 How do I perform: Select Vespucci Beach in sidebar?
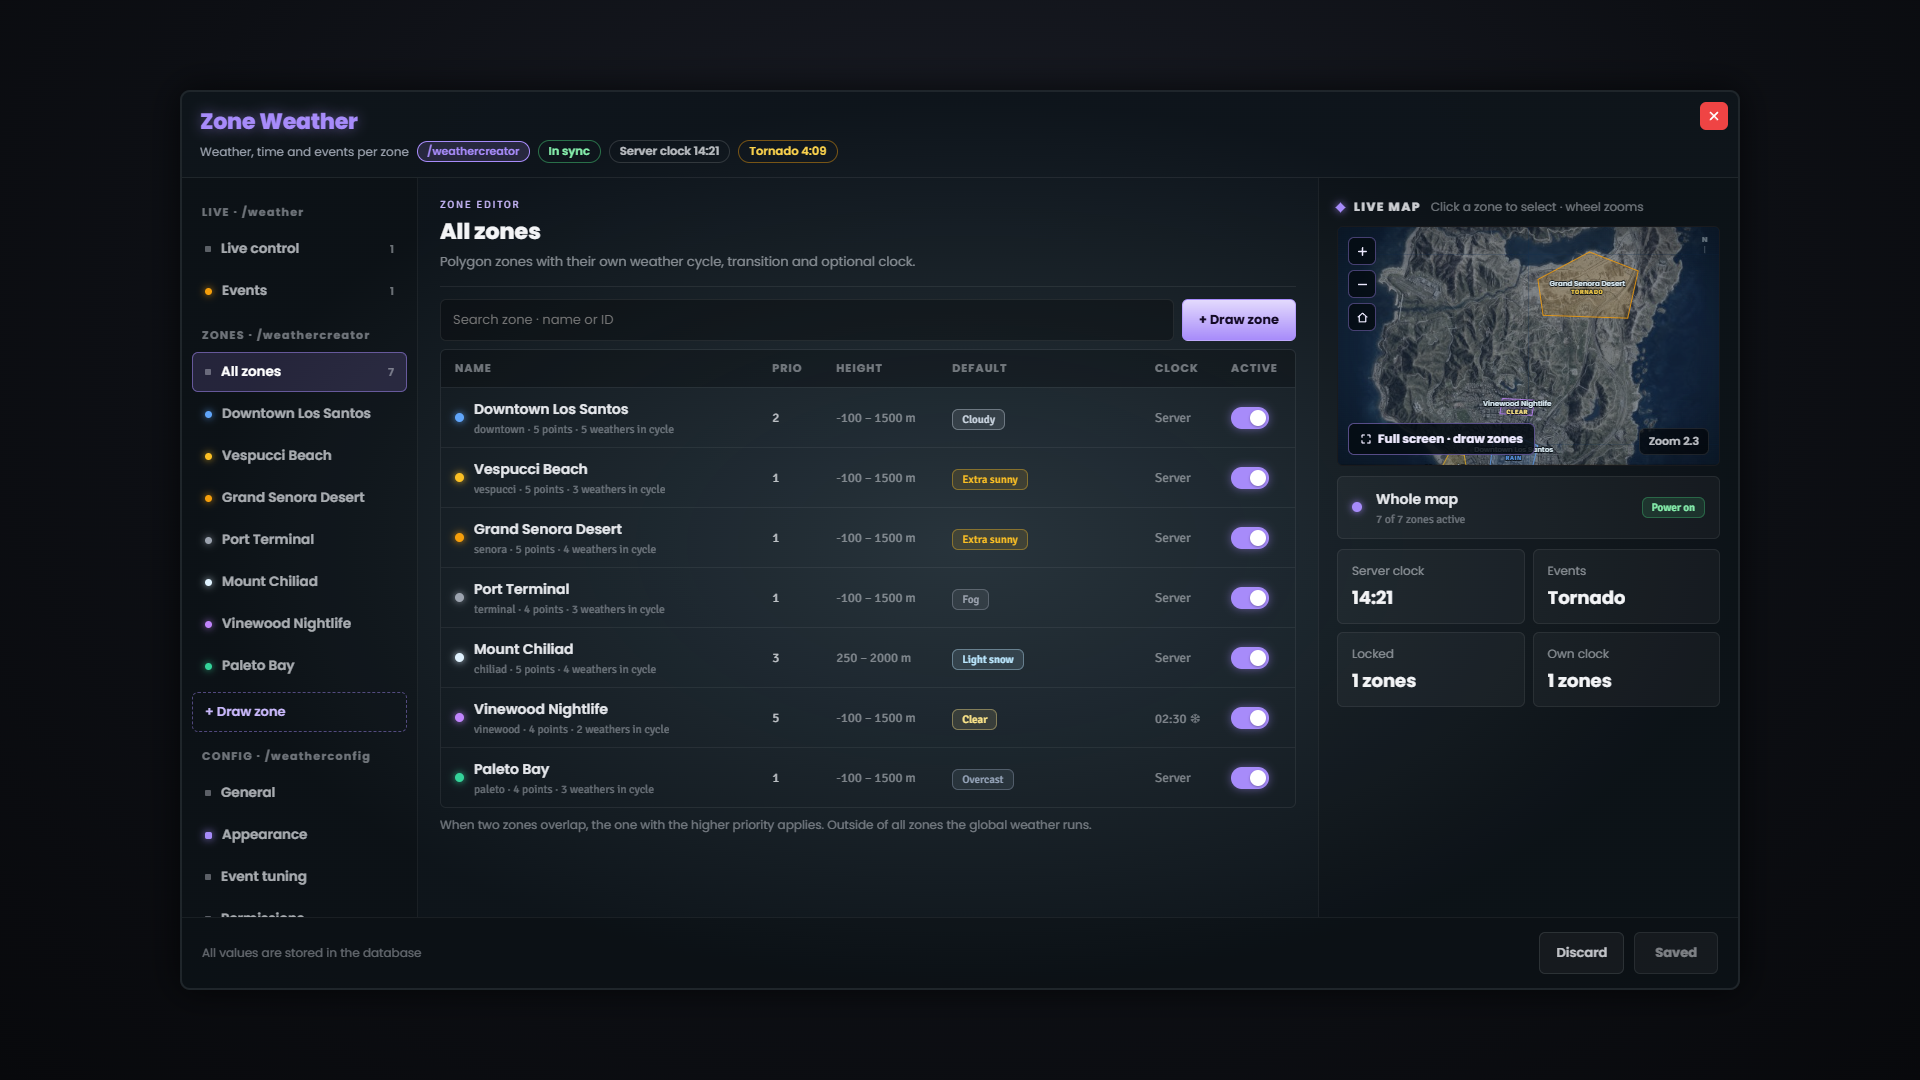pyautogui.click(x=299, y=455)
